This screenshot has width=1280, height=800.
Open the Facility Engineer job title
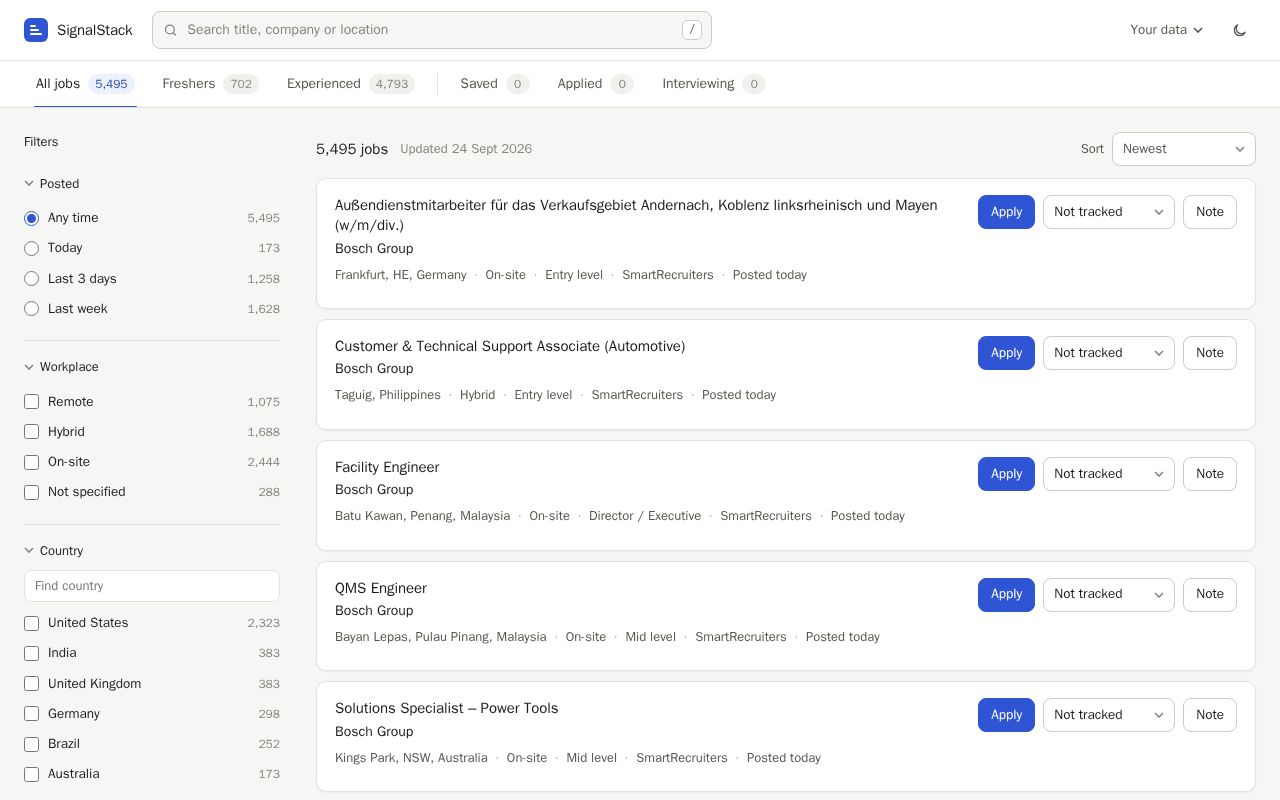point(387,467)
